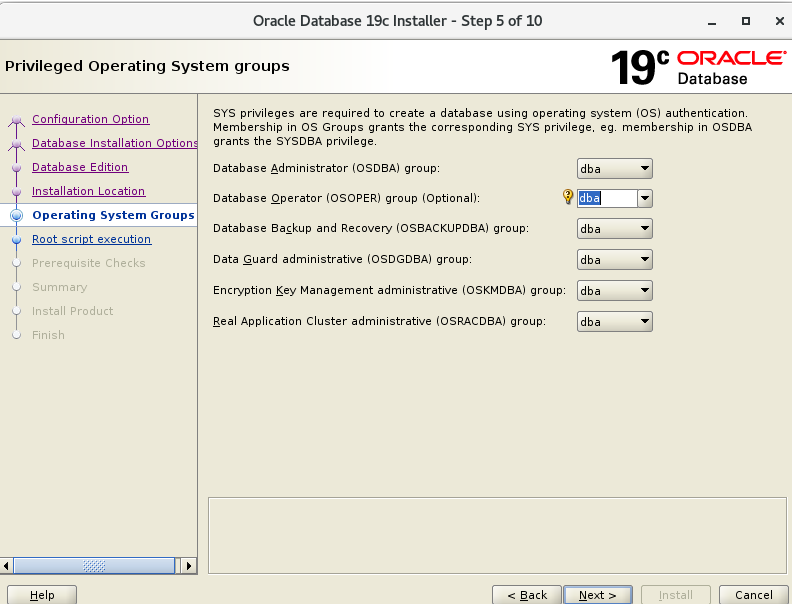Click the Database Operator (OSOPER) group label
Viewport: 792px width, 604px height.
[x=346, y=198]
